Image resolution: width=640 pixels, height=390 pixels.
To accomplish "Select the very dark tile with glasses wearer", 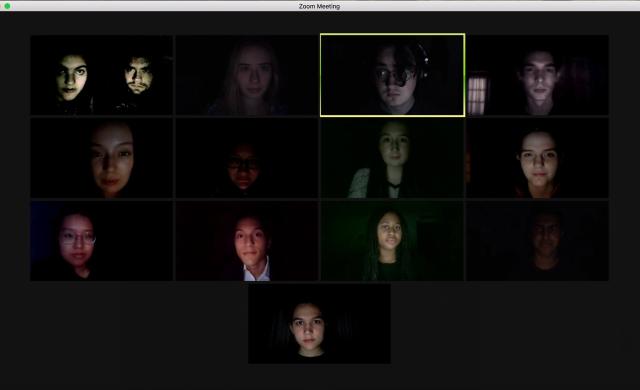I will tap(247, 158).
